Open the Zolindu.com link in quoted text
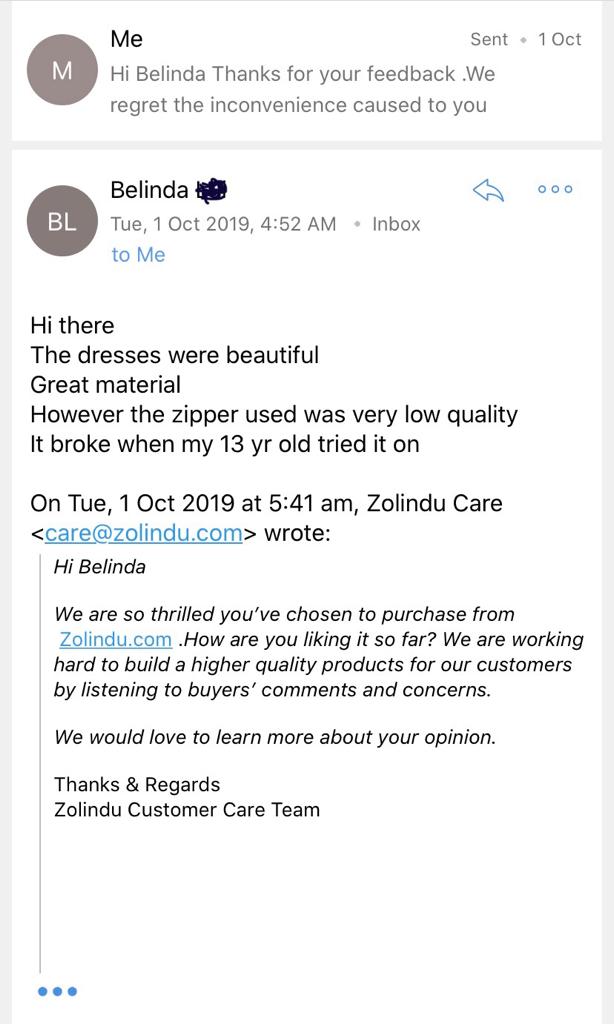Viewport: 614px width, 1024px height. (x=115, y=639)
